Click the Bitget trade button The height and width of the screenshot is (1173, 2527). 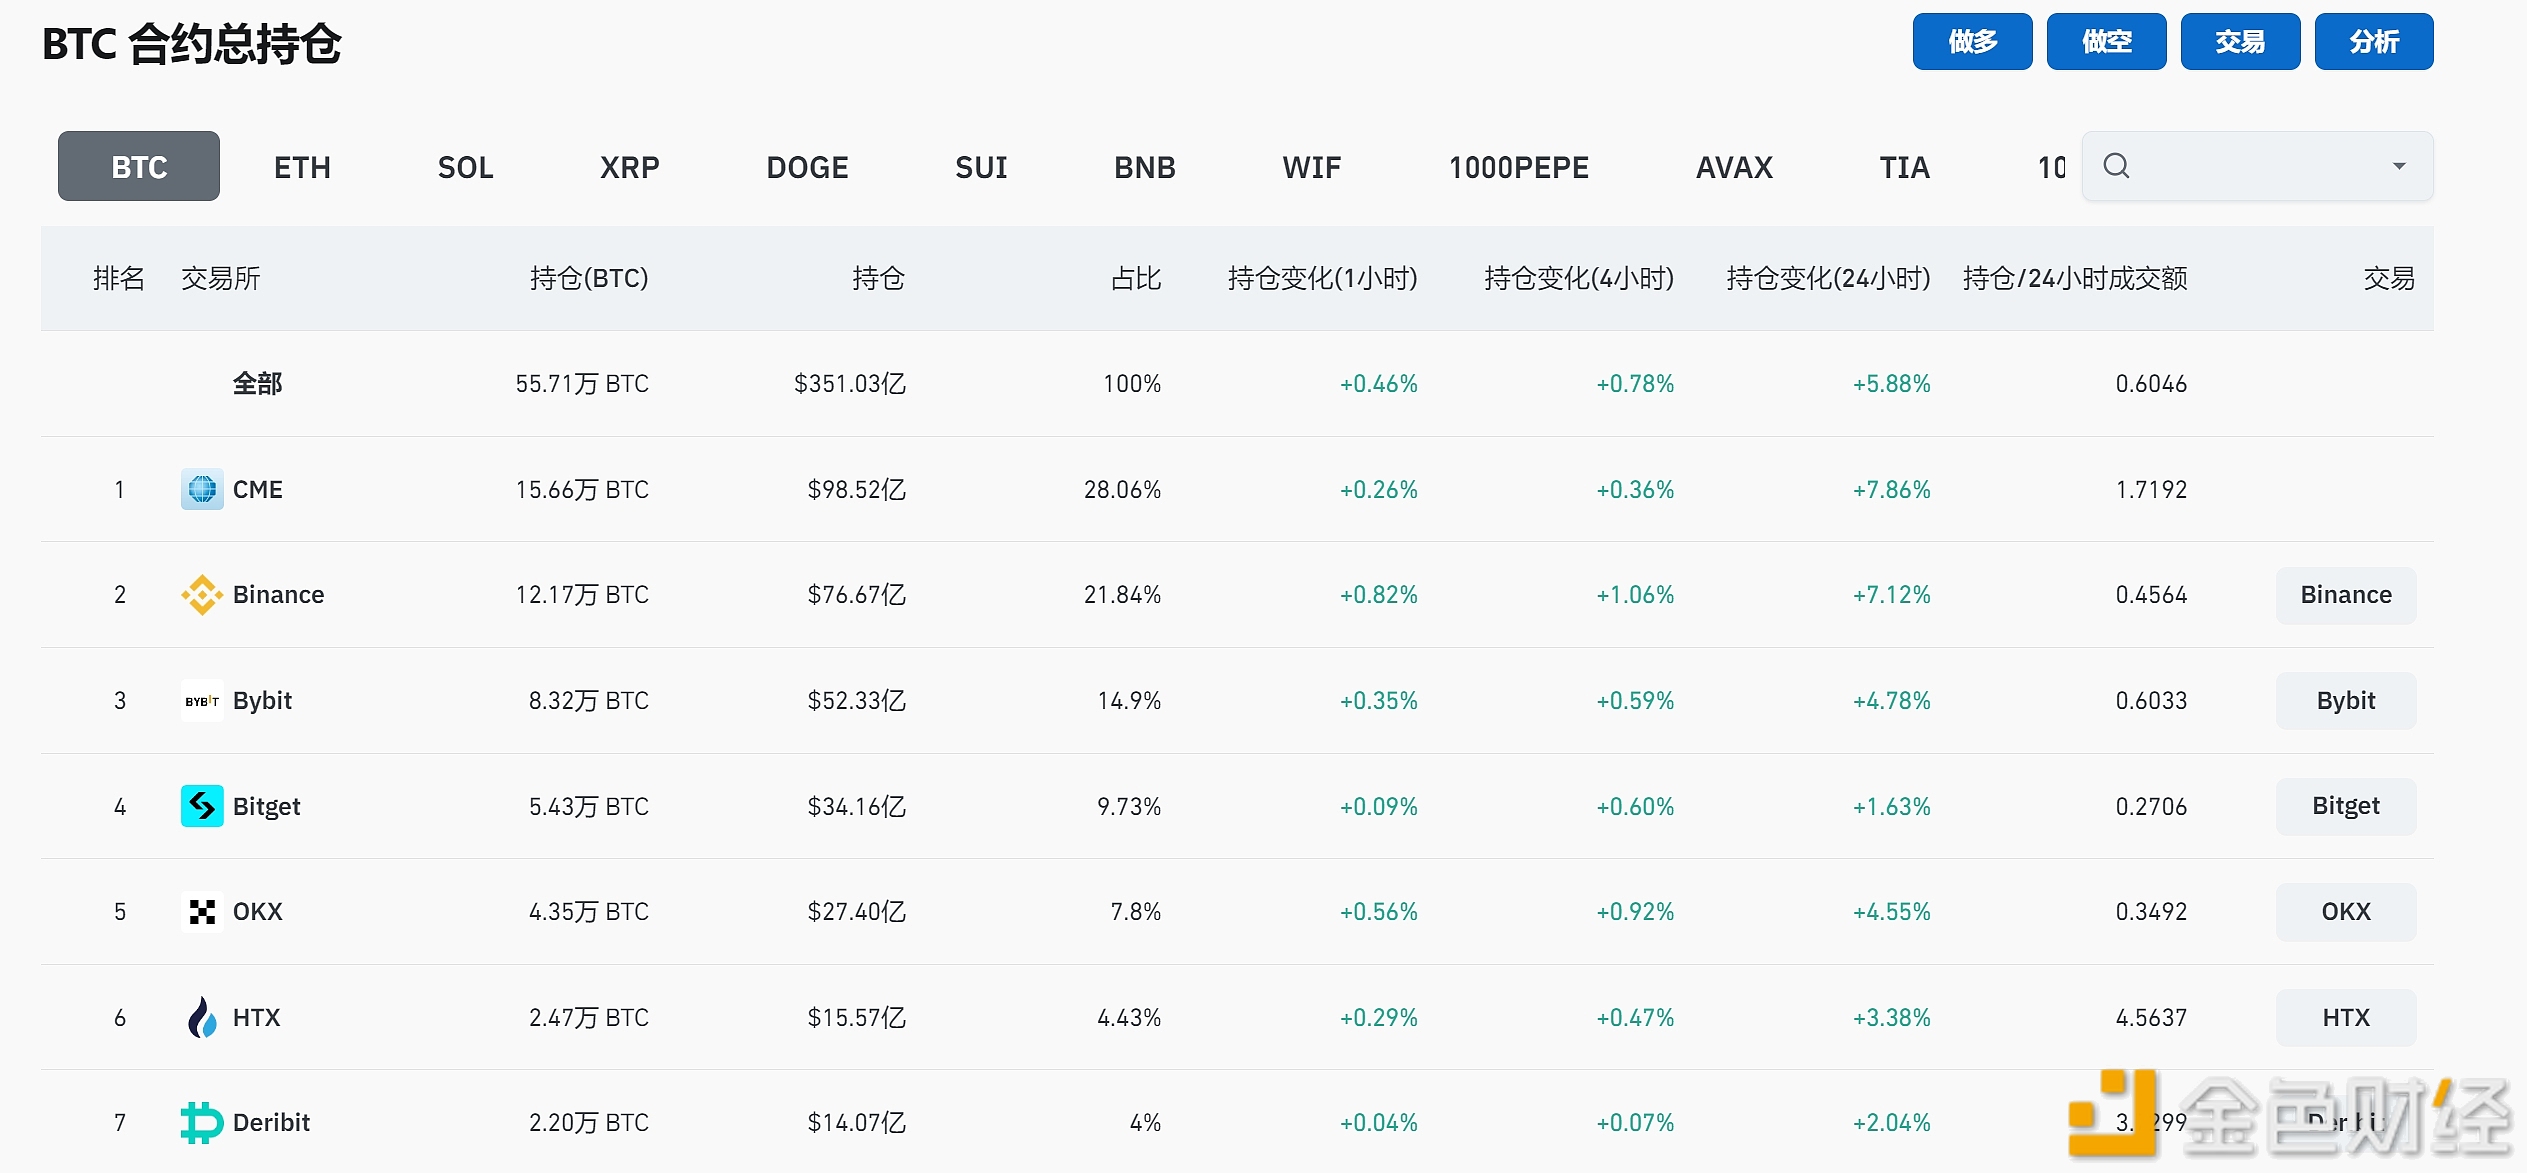(x=2346, y=806)
